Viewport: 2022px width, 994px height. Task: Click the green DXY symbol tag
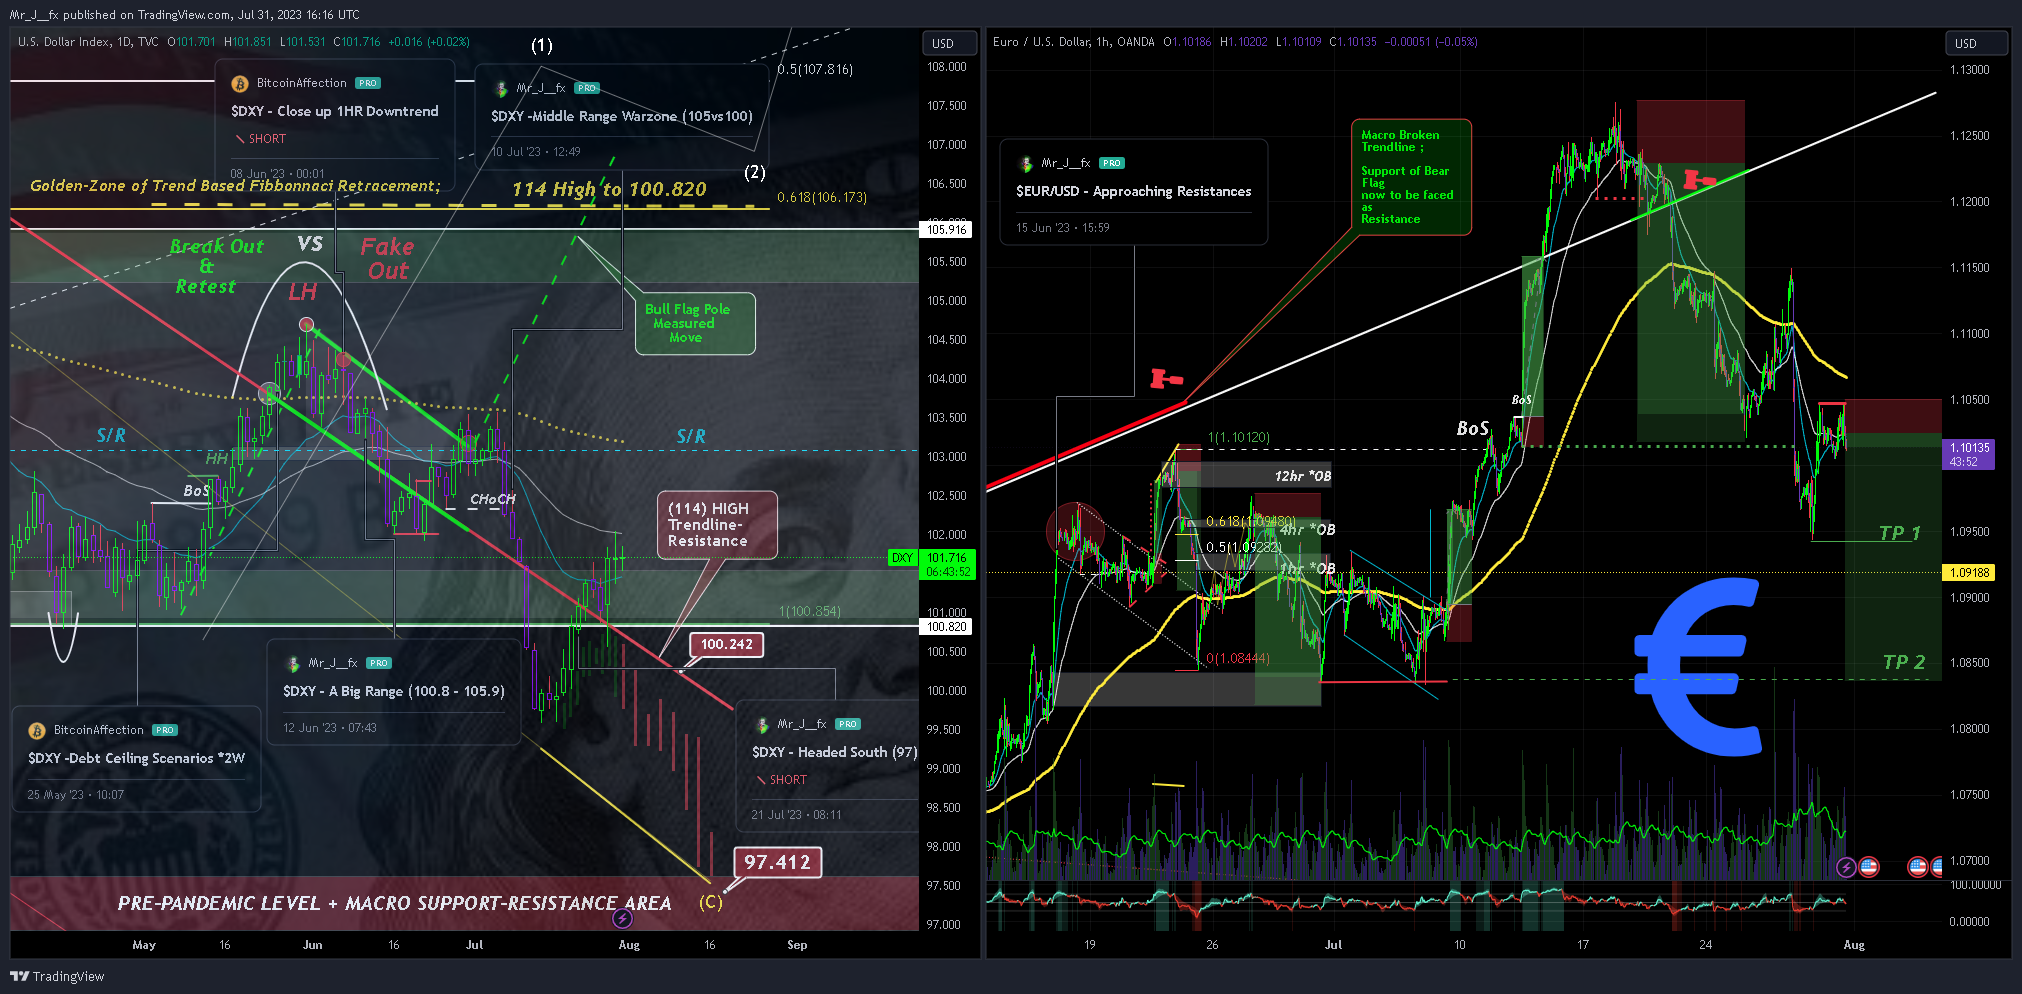[902, 558]
